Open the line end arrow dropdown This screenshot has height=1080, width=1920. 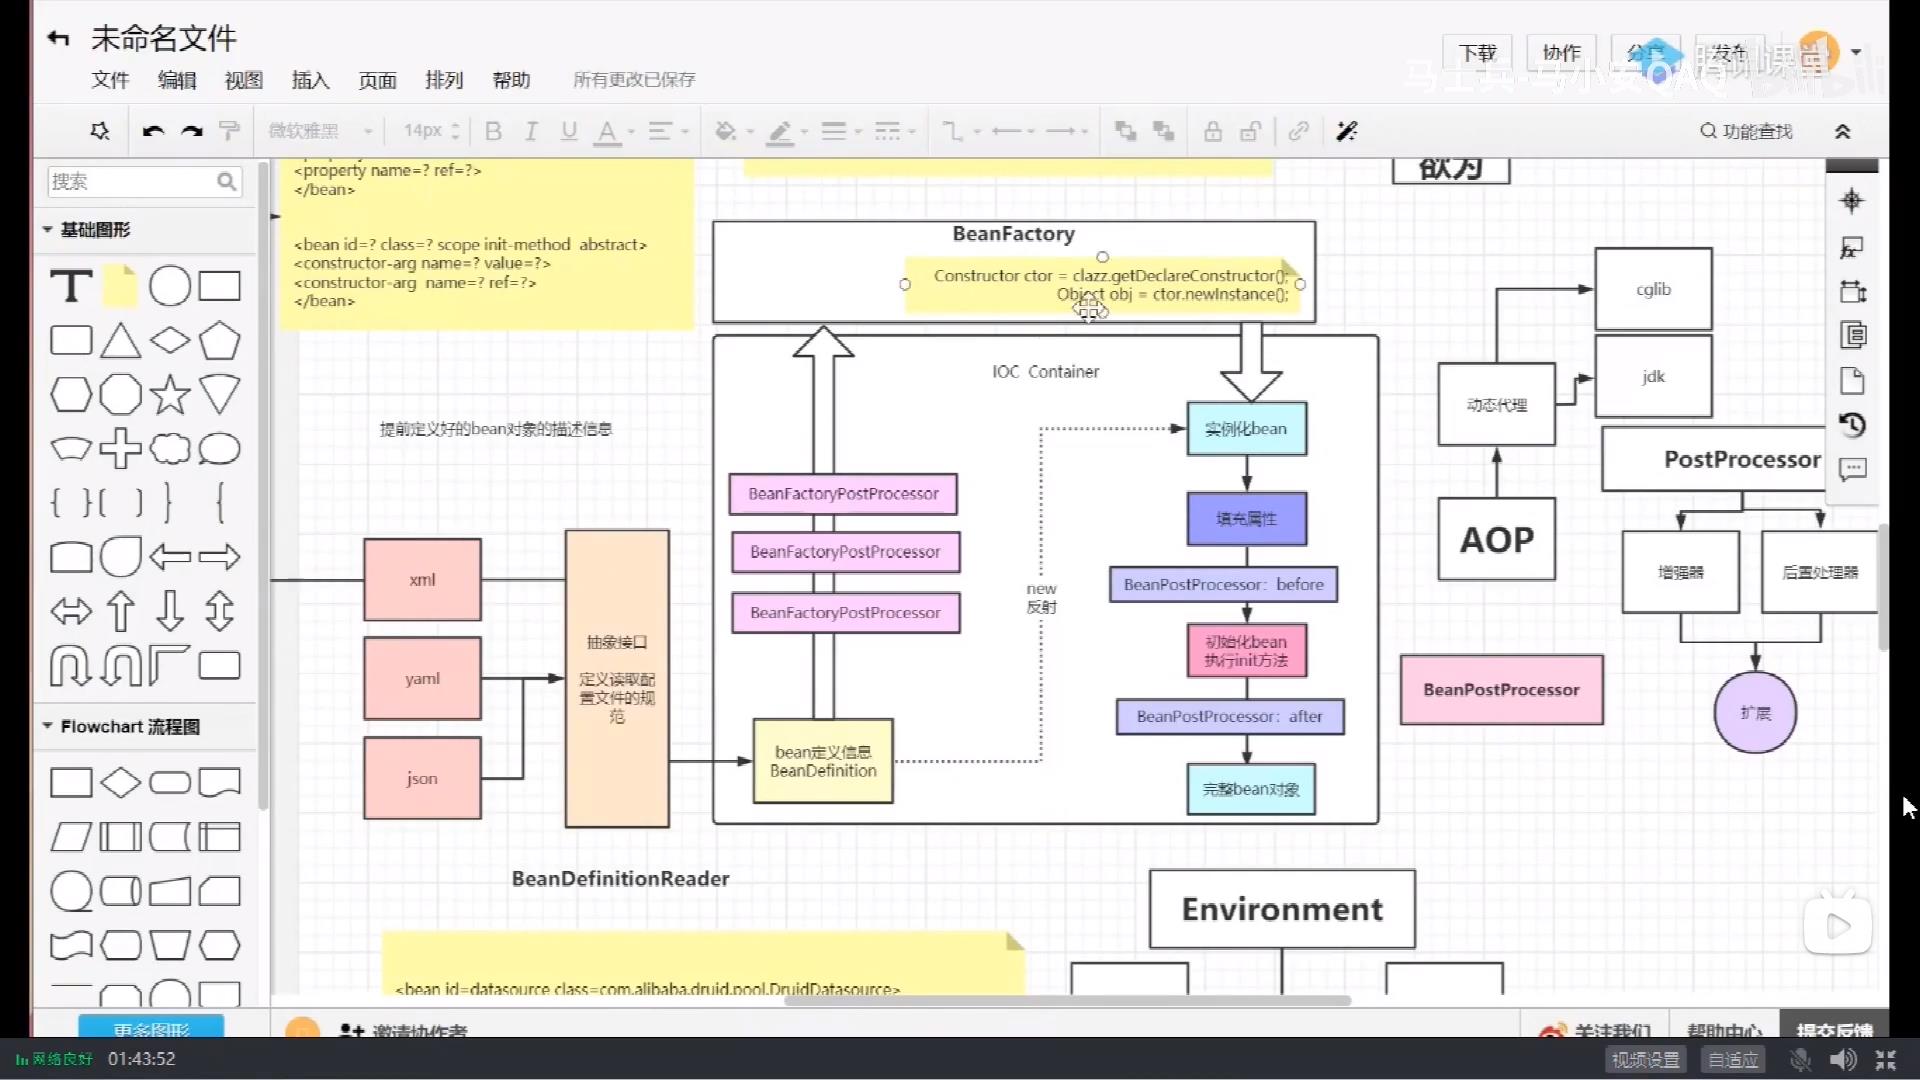click(x=1067, y=131)
